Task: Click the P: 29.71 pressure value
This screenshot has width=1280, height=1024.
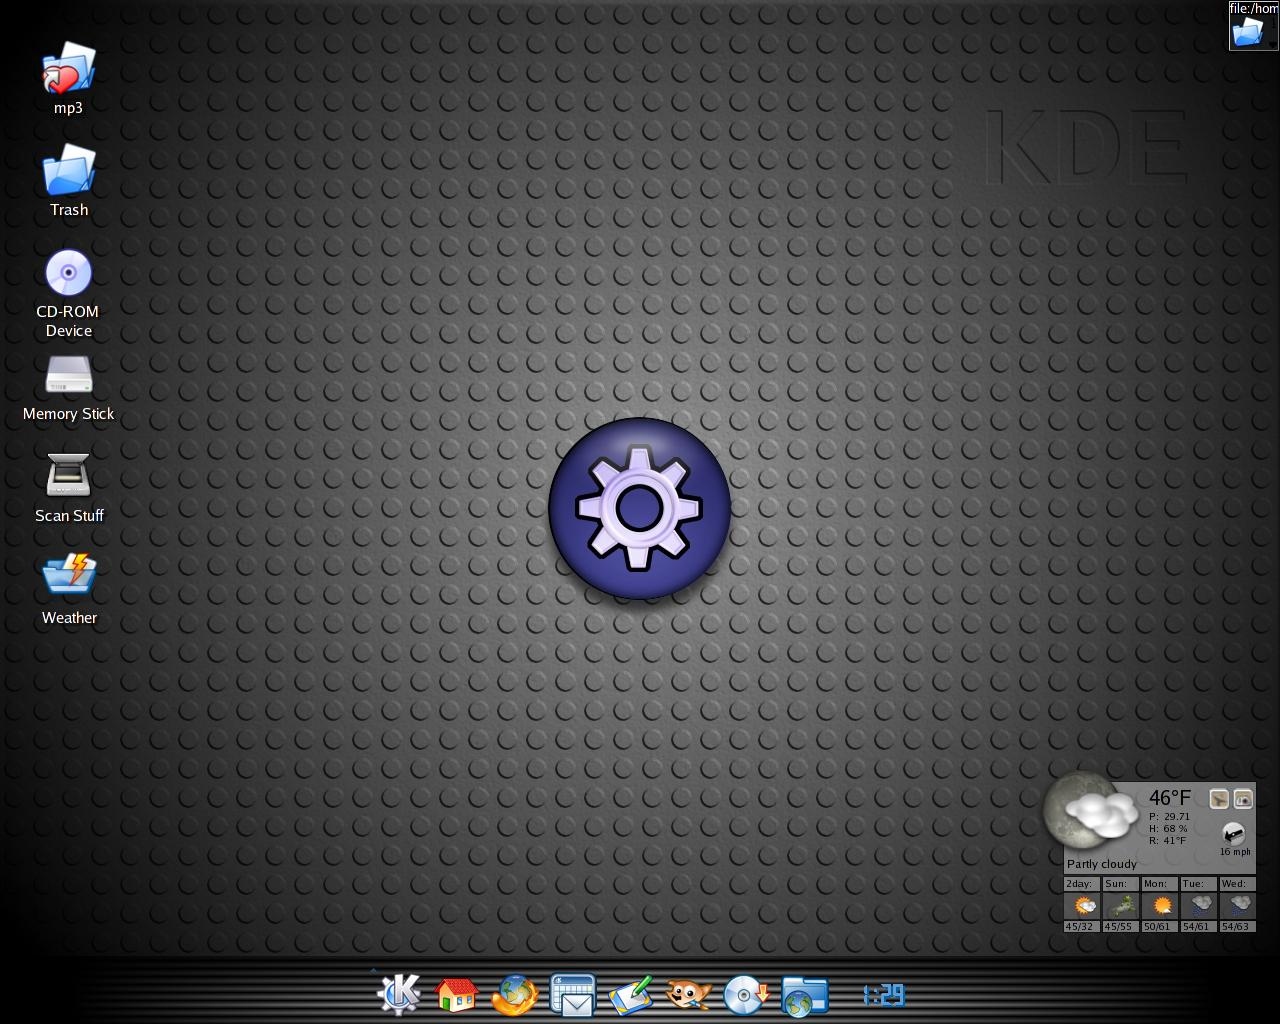Action: click(x=1170, y=817)
